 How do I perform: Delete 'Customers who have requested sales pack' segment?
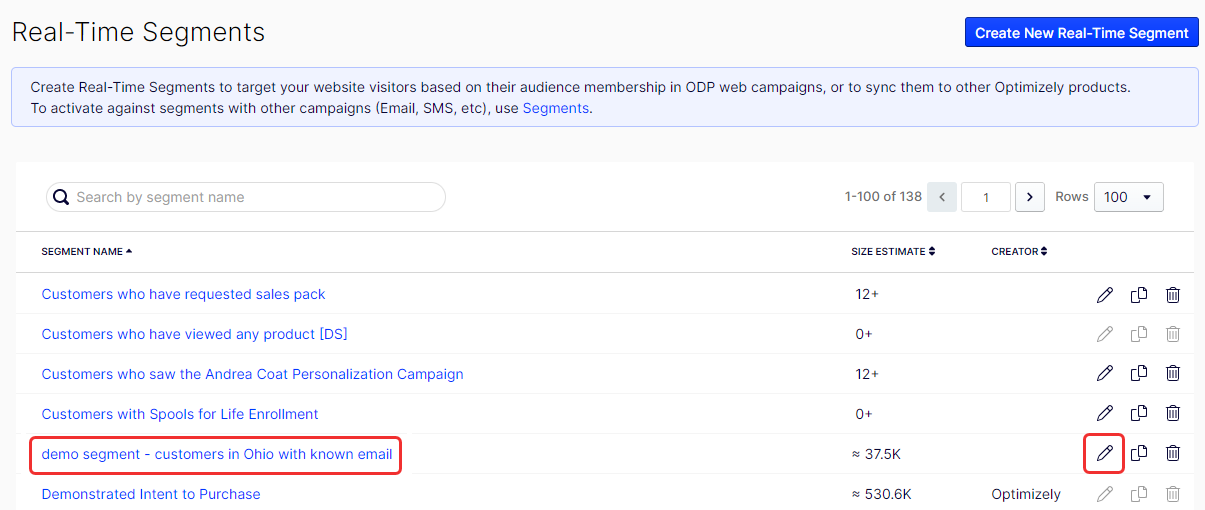pos(1173,294)
